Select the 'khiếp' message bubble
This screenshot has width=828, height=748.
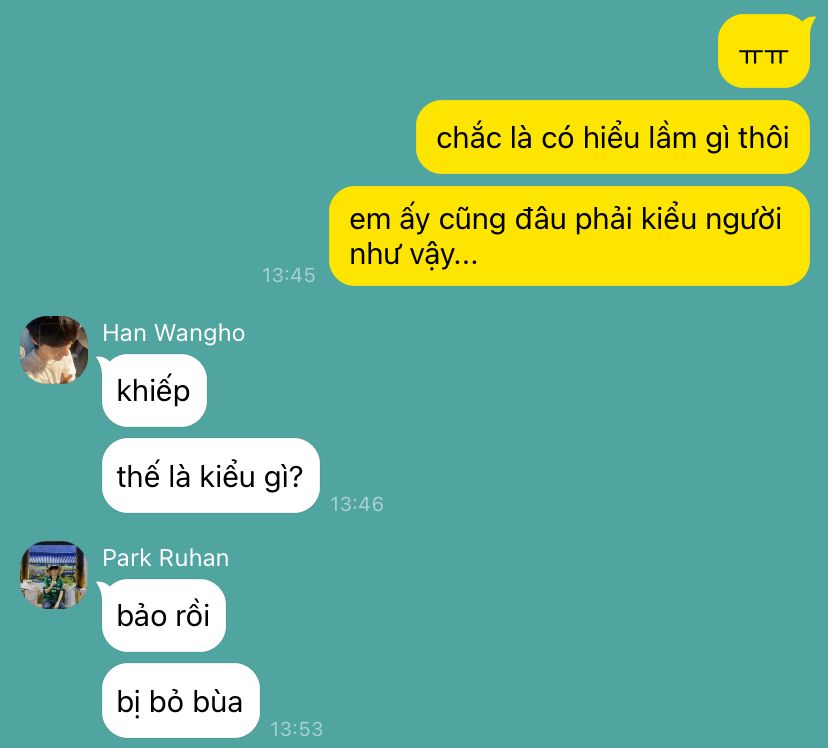(x=154, y=391)
